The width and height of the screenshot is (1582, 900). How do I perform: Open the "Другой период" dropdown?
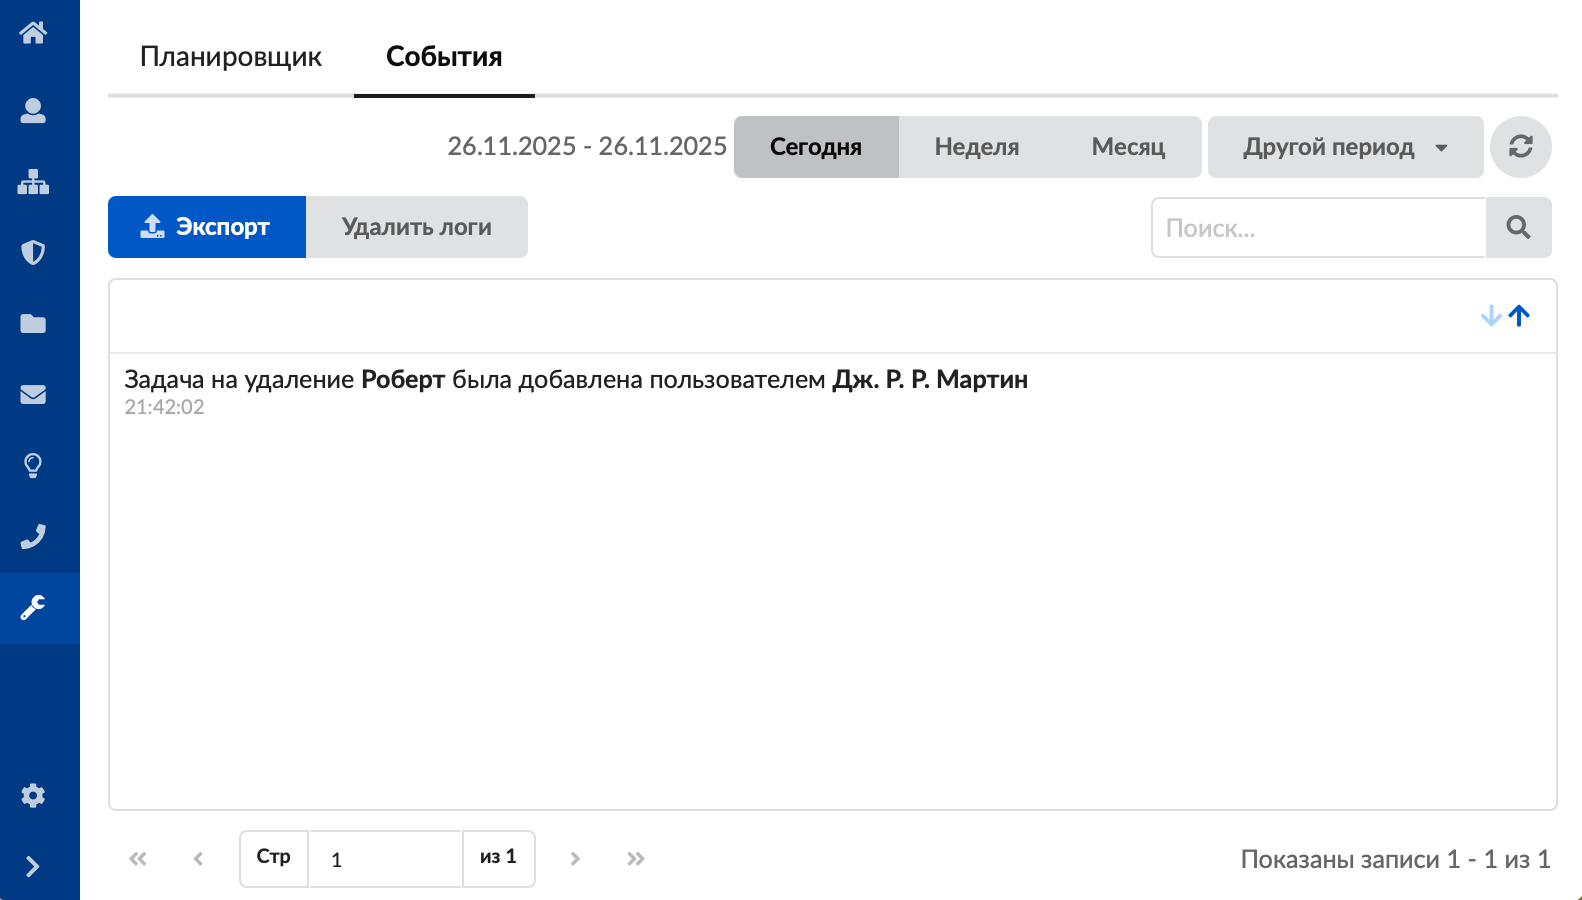click(1345, 147)
